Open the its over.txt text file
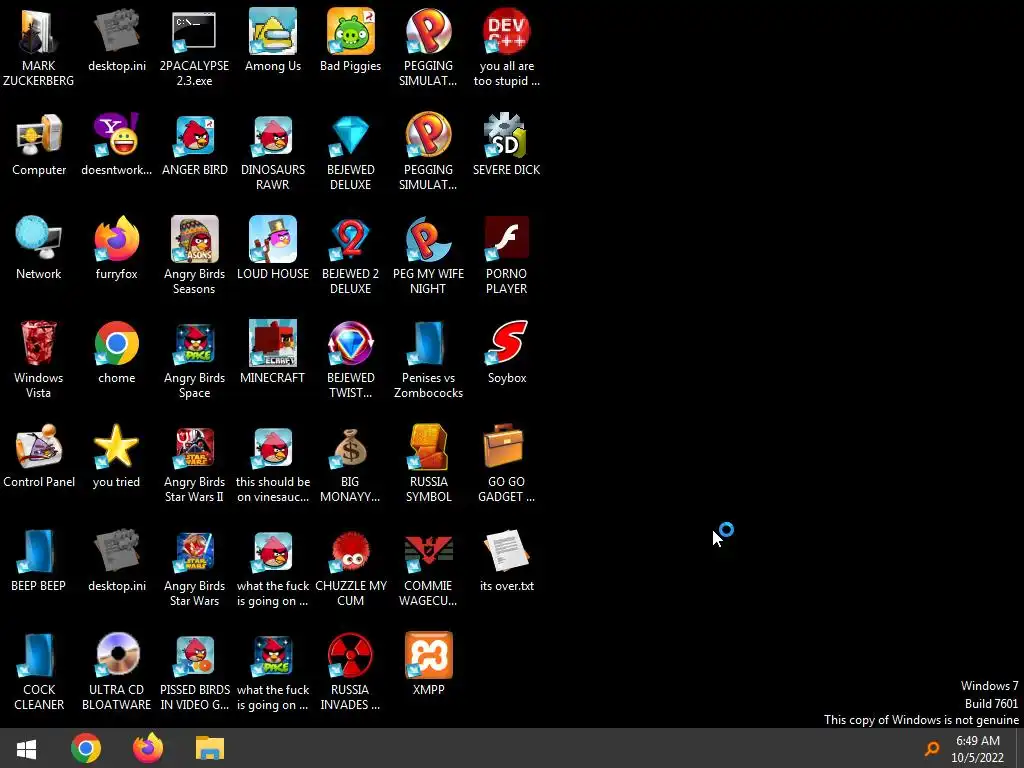The width and height of the screenshot is (1024, 768). (506, 551)
